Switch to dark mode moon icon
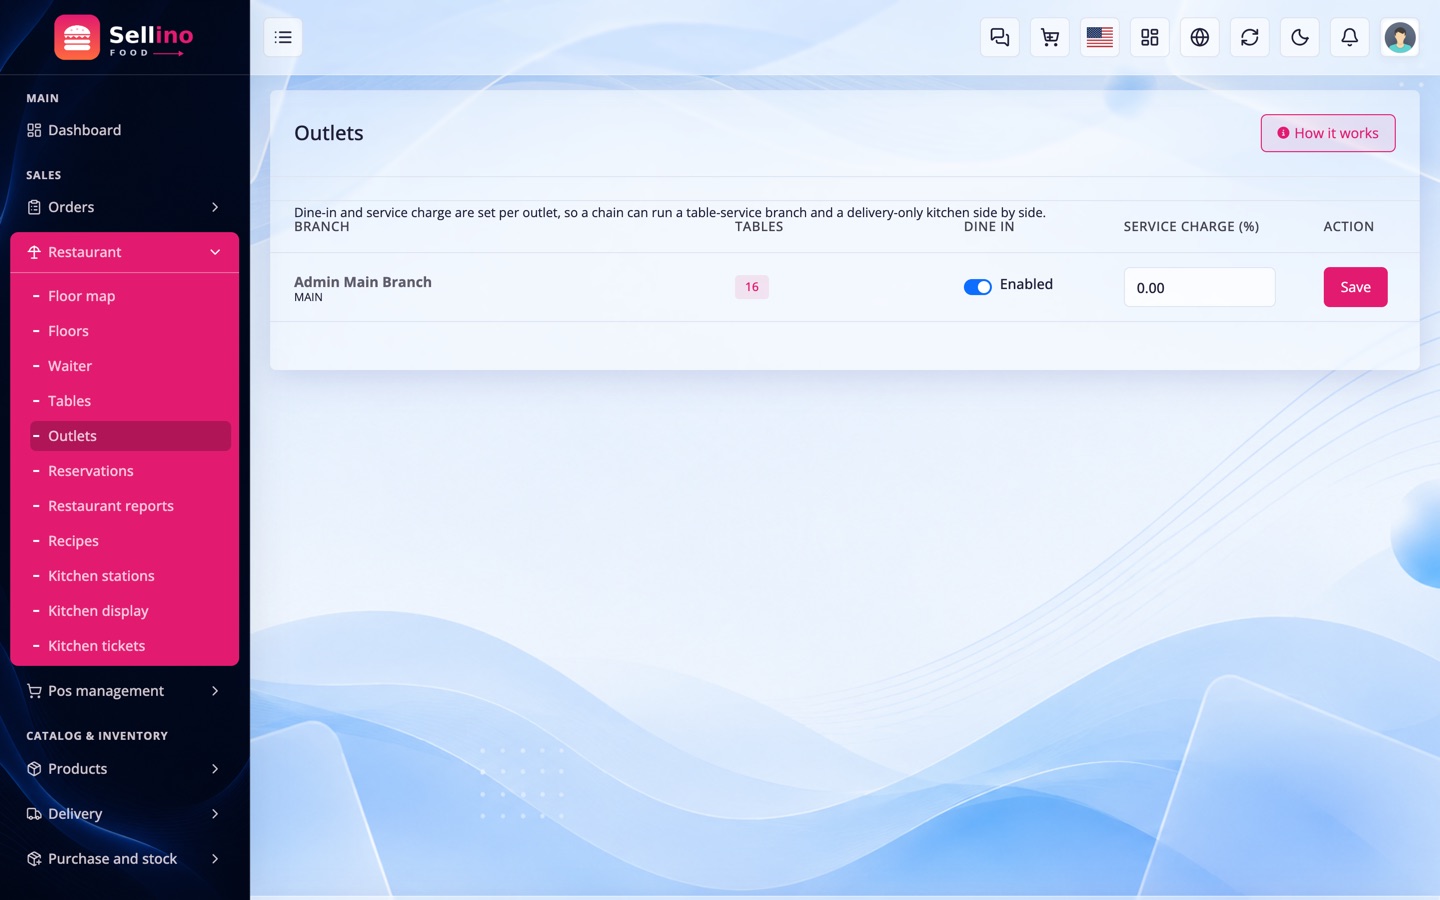Screen dimensions: 1440x900 pyautogui.click(x=1299, y=37)
